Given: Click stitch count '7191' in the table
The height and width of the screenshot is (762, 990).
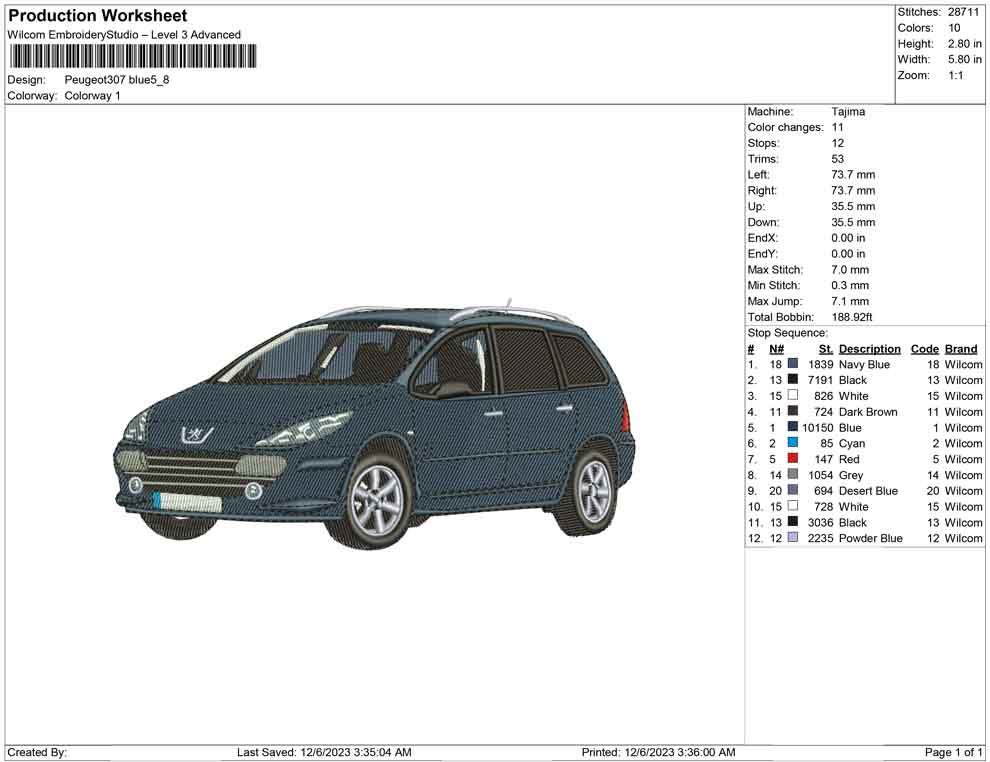Looking at the screenshot, I should [820, 380].
